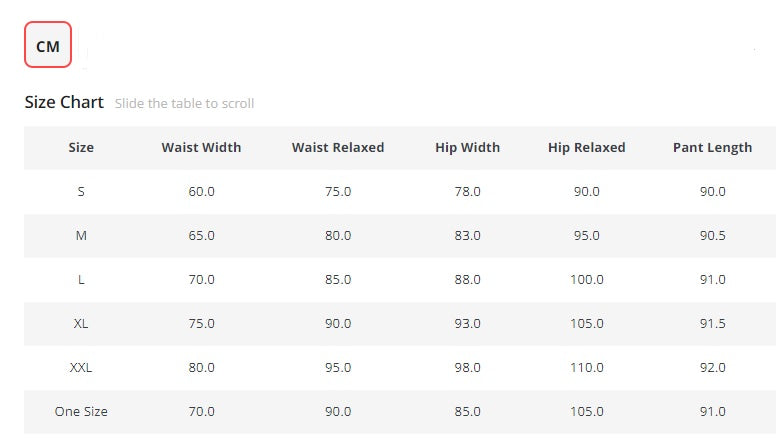Screen dimensions: 784x440
Task: Click the Size column header
Action: pyautogui.click(x=81, y=148)
